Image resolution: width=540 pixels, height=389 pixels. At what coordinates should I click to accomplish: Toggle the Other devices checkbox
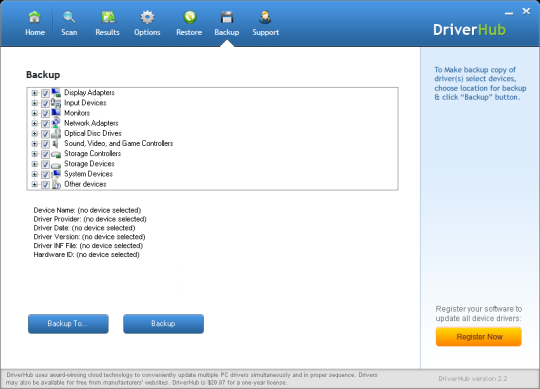tap(45, 185)
